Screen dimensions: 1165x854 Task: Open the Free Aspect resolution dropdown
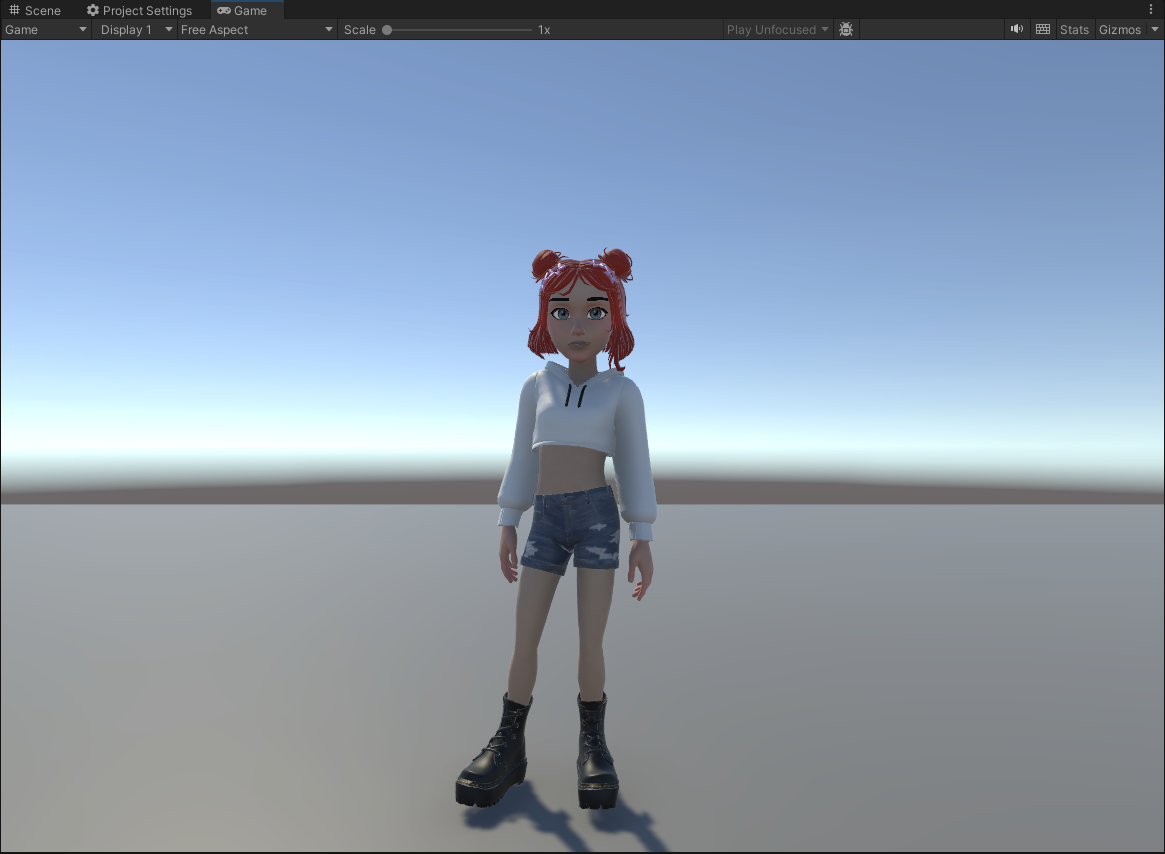pyautogui.click(x=255, y=29)
